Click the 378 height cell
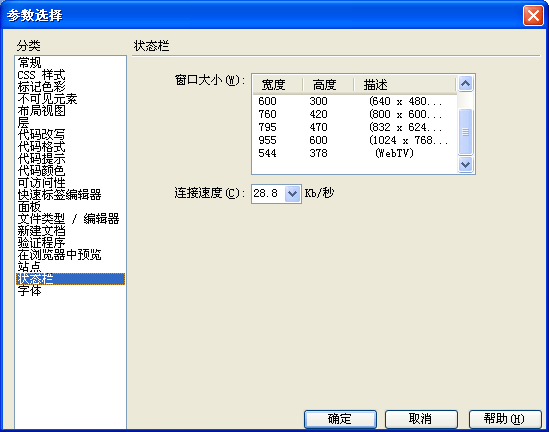This screenshot has width=549, height=432. point(318,153)
